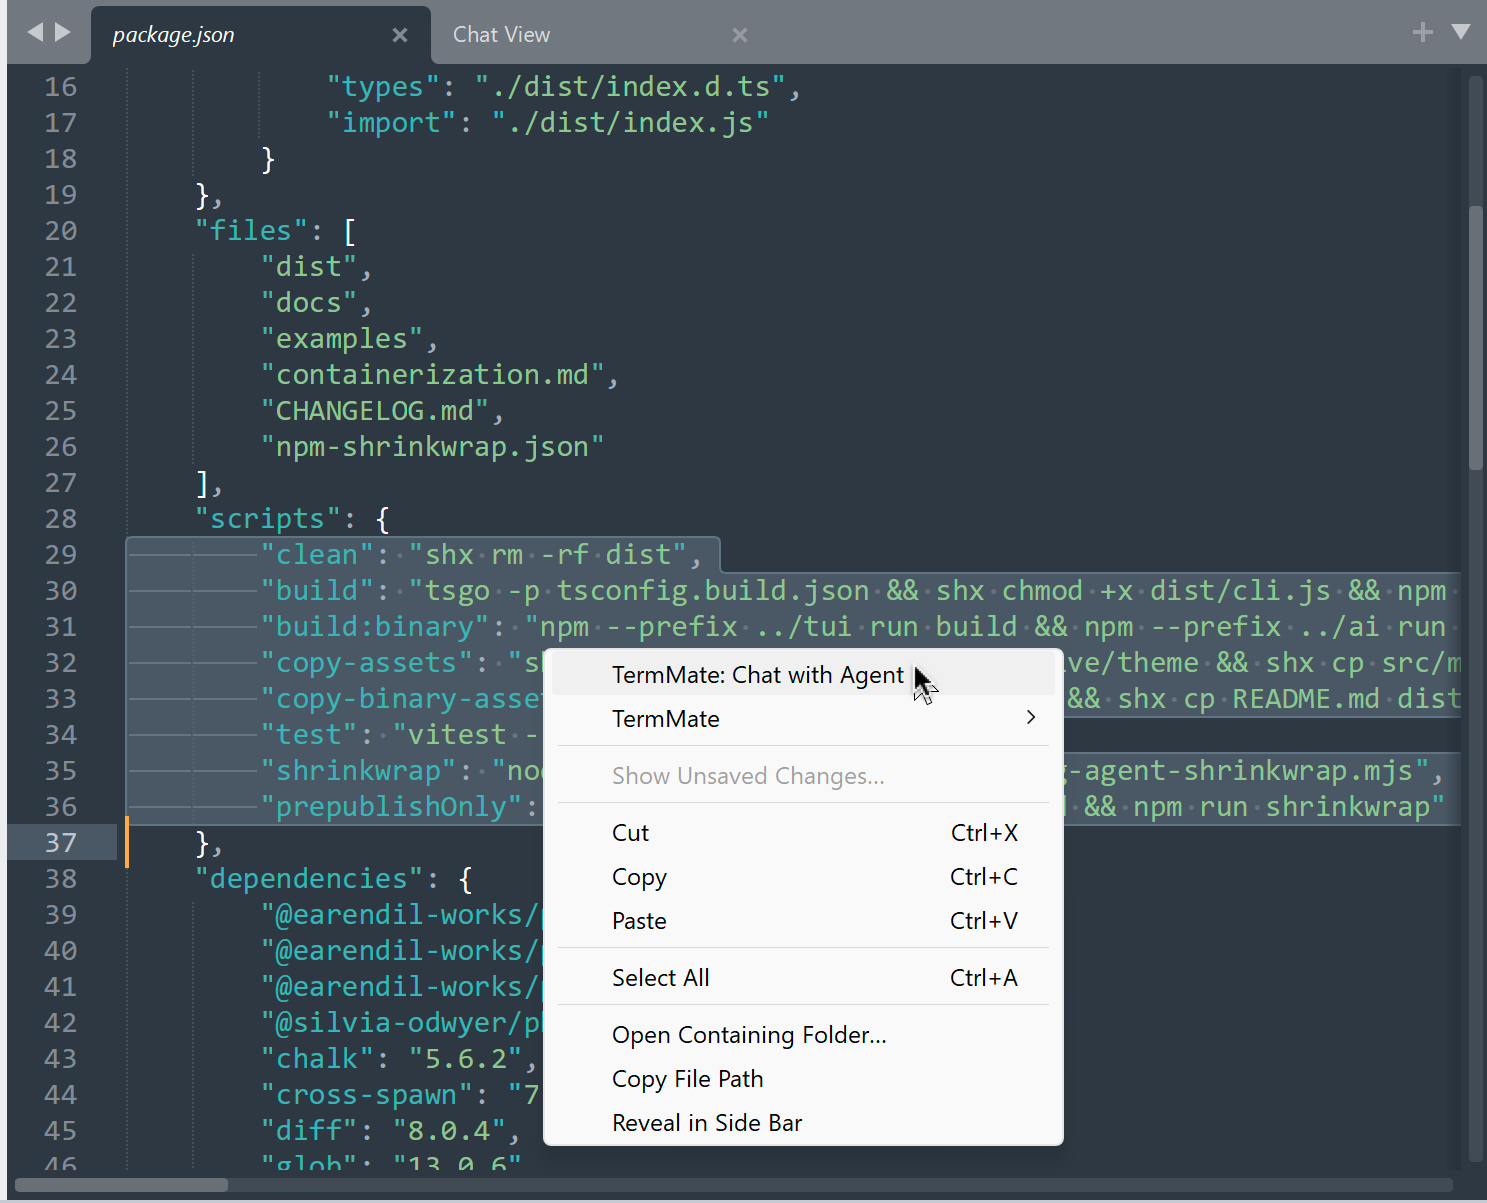1487x1203 pixels.
Task: Click "containerization.md" string
Action: (x=432, y=375)
